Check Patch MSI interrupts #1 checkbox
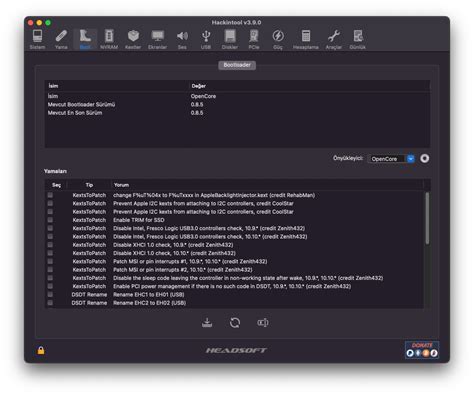 (x=50, y=261)
